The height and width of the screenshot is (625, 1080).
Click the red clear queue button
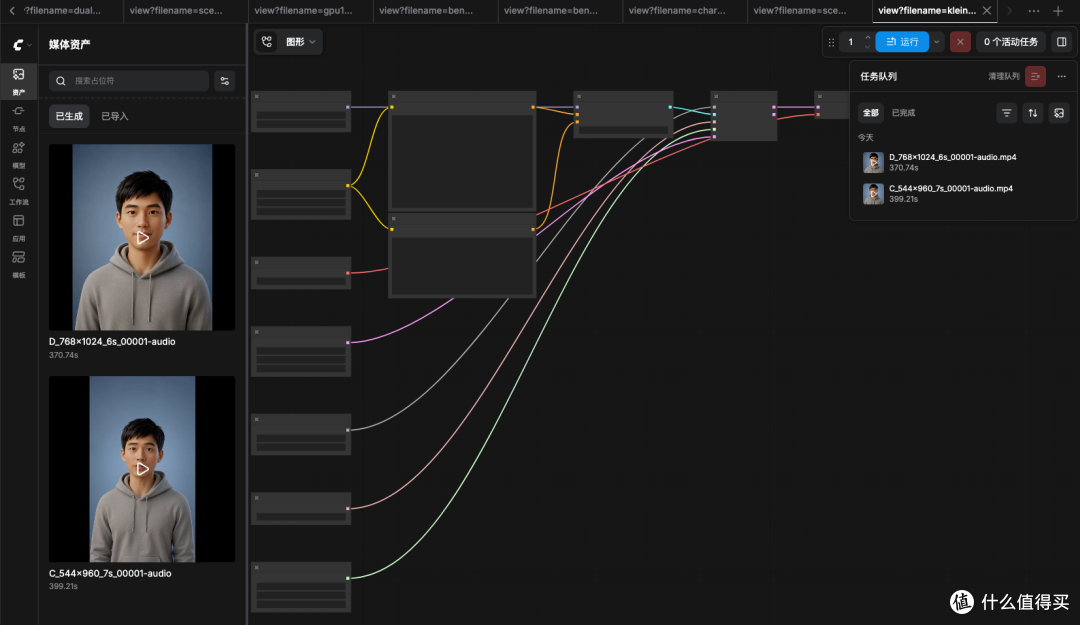click(1035, 76)
